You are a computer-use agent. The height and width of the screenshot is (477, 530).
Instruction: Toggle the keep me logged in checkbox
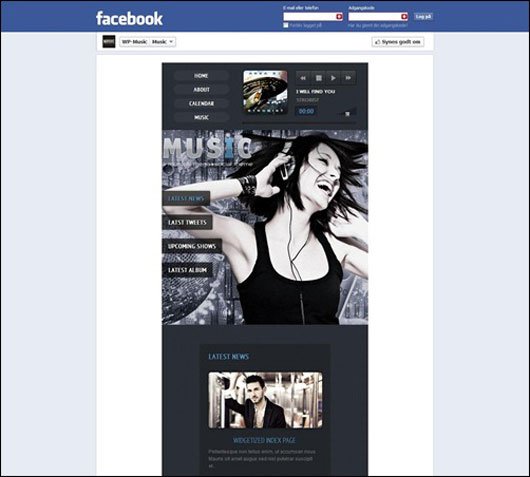[x=286, y=25]
